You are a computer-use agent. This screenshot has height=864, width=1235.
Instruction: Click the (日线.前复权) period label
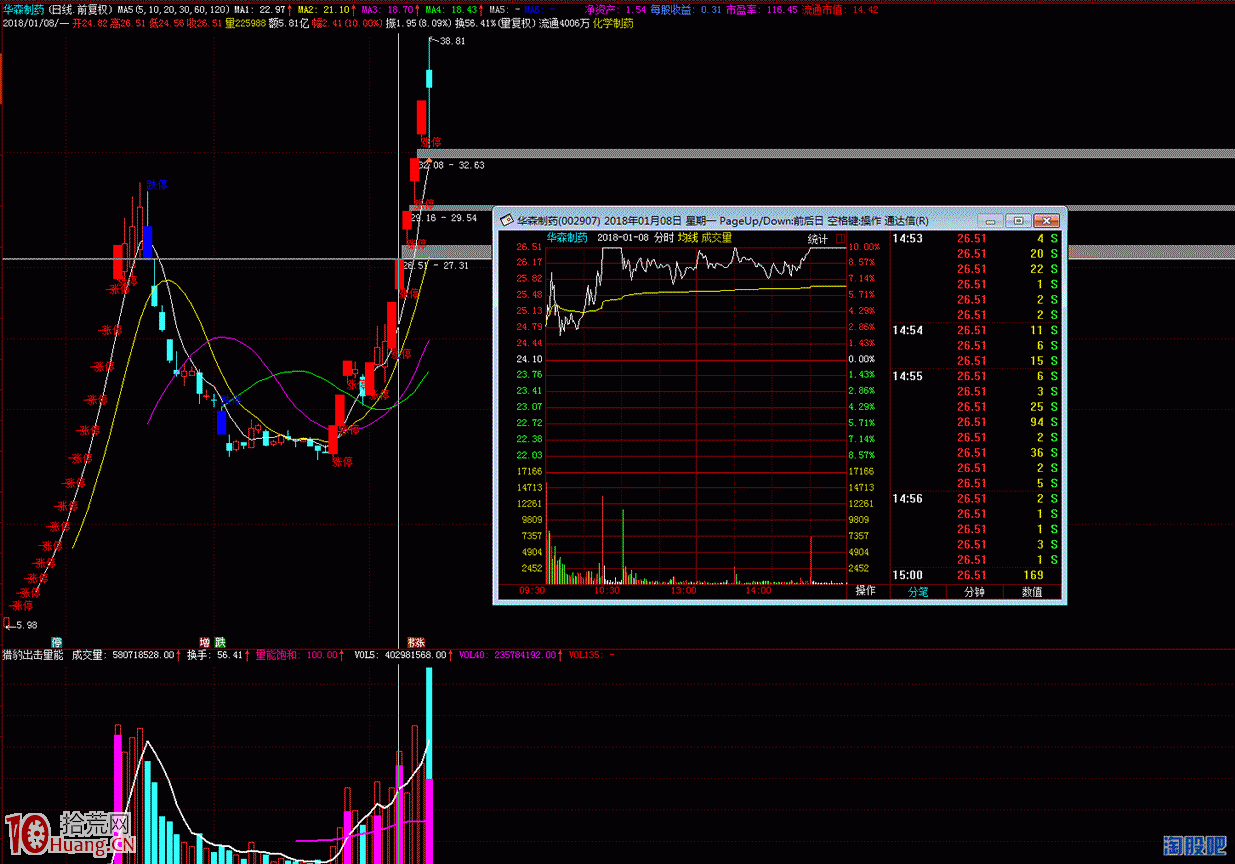tap(80, 9)
